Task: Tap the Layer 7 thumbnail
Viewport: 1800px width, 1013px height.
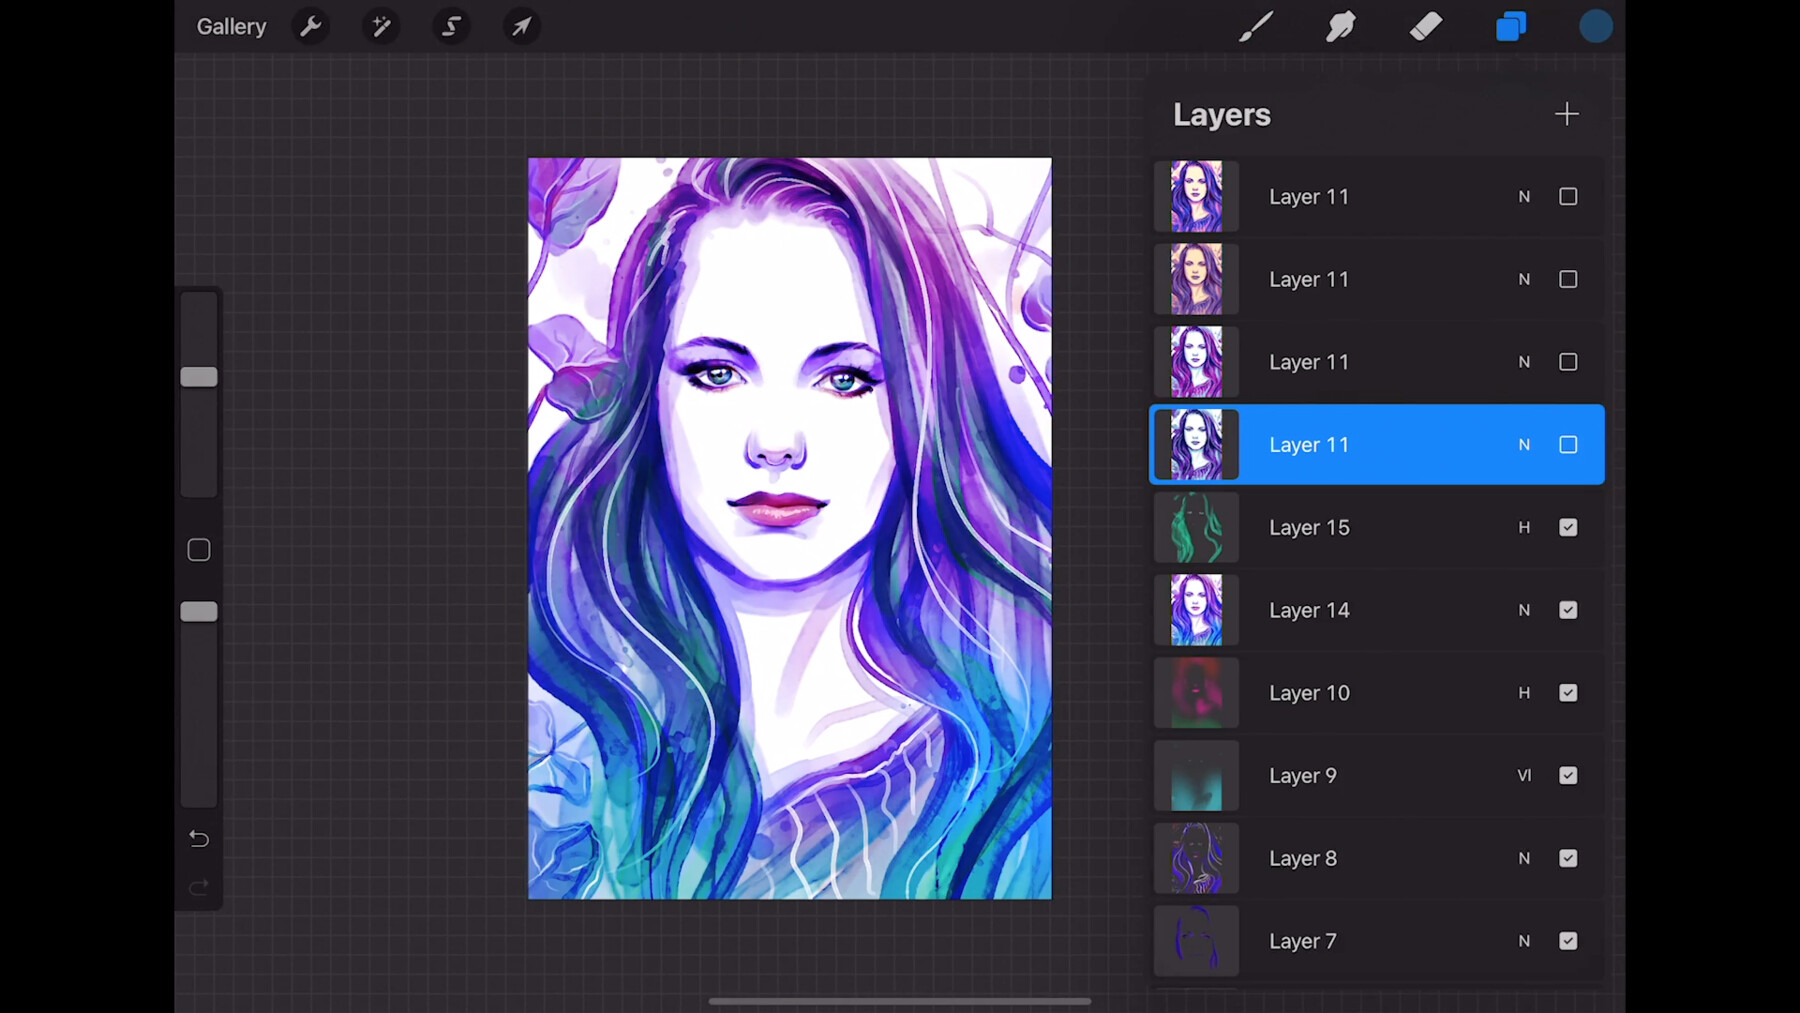Action: tap(1196, 941)
